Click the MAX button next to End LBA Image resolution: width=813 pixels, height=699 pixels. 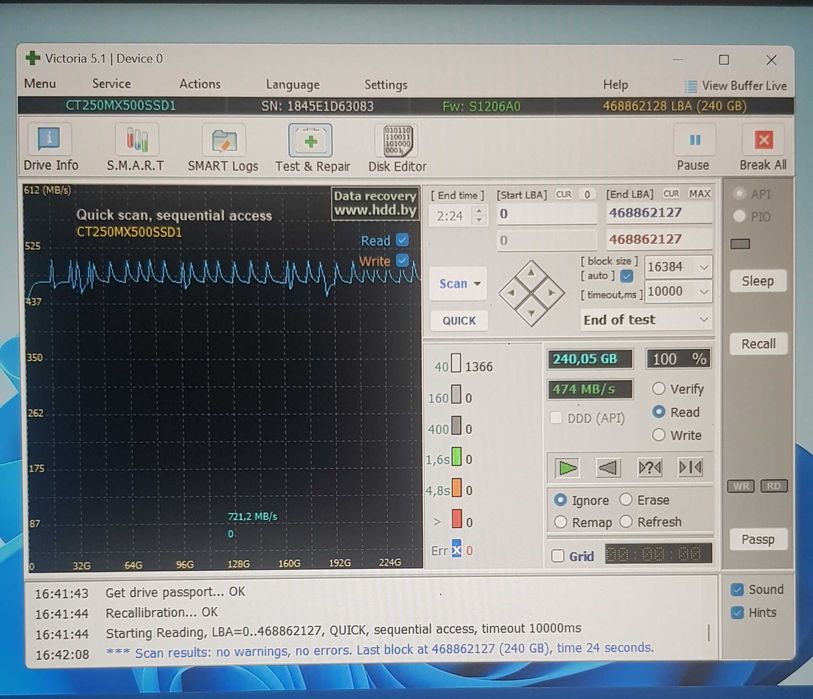tap(699, 194)
